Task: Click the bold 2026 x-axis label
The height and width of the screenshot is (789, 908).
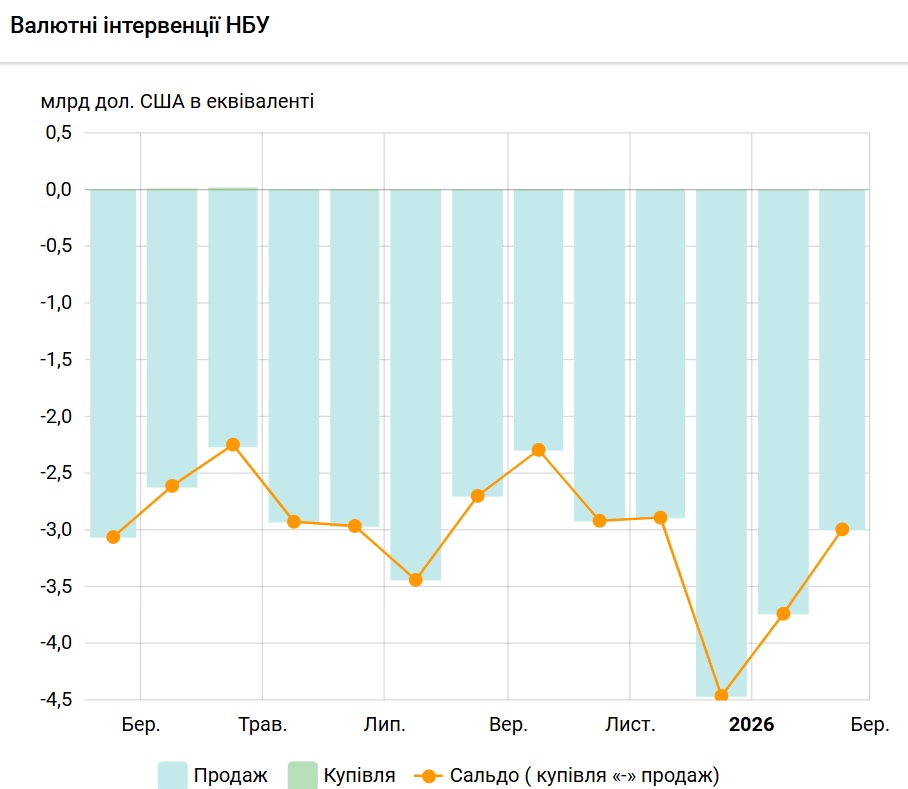Action: [752, 725]
